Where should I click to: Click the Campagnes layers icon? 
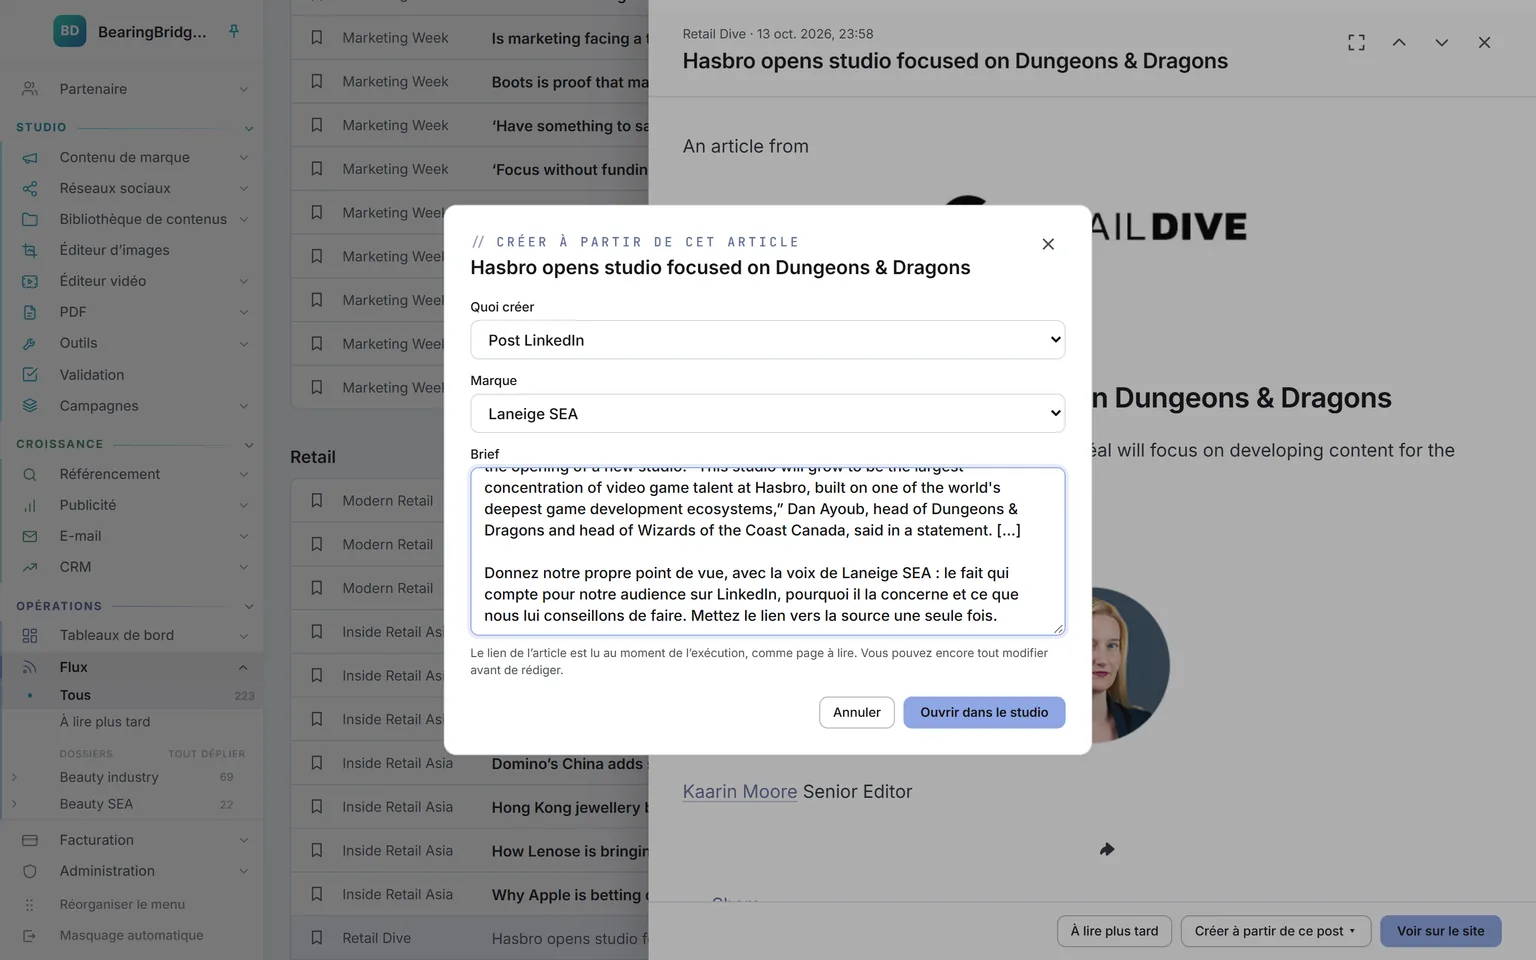(30, 405)
